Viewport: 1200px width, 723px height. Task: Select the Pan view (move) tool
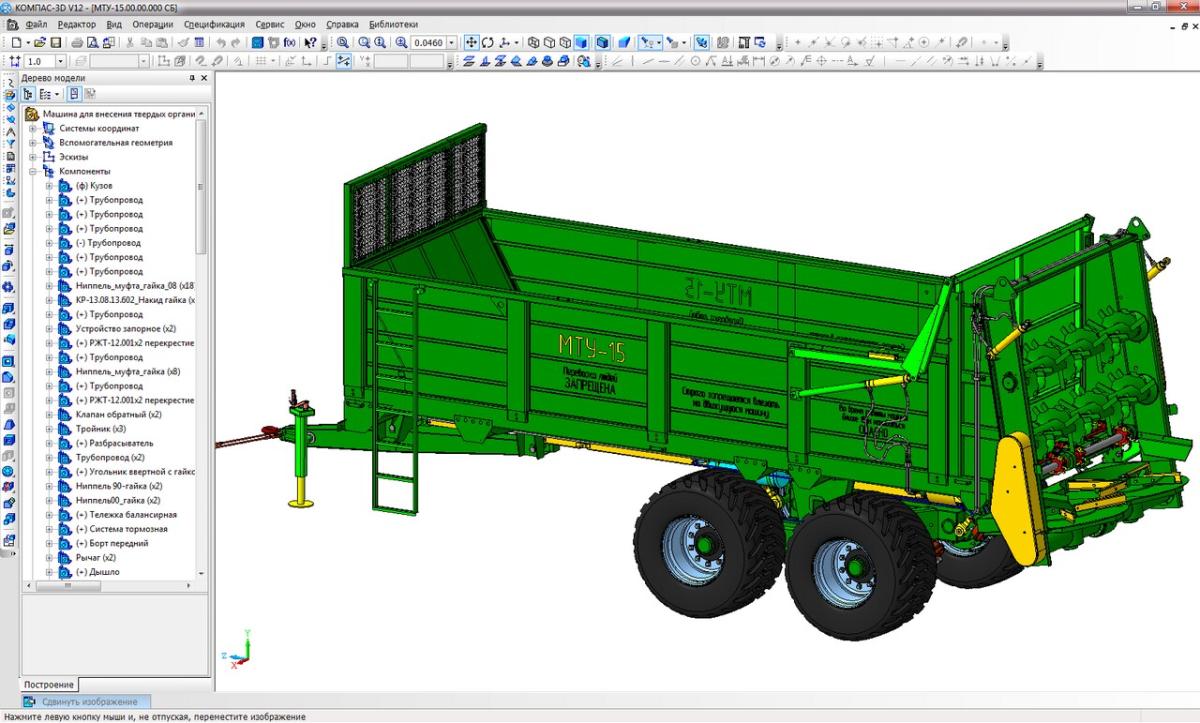471,43
